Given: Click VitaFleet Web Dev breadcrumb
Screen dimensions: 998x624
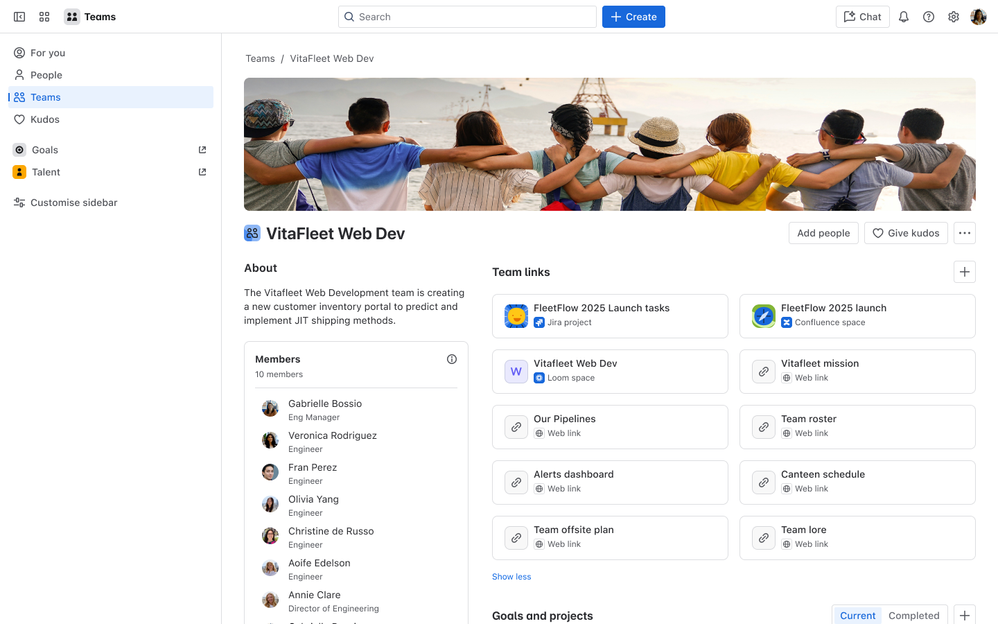Looking at the screenshot, I should (332, 59).
